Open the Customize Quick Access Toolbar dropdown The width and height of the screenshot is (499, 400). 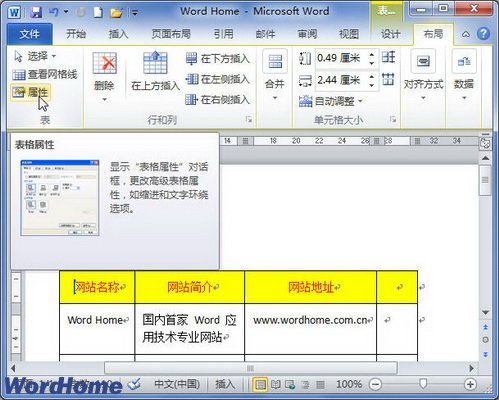pos(135,13)
